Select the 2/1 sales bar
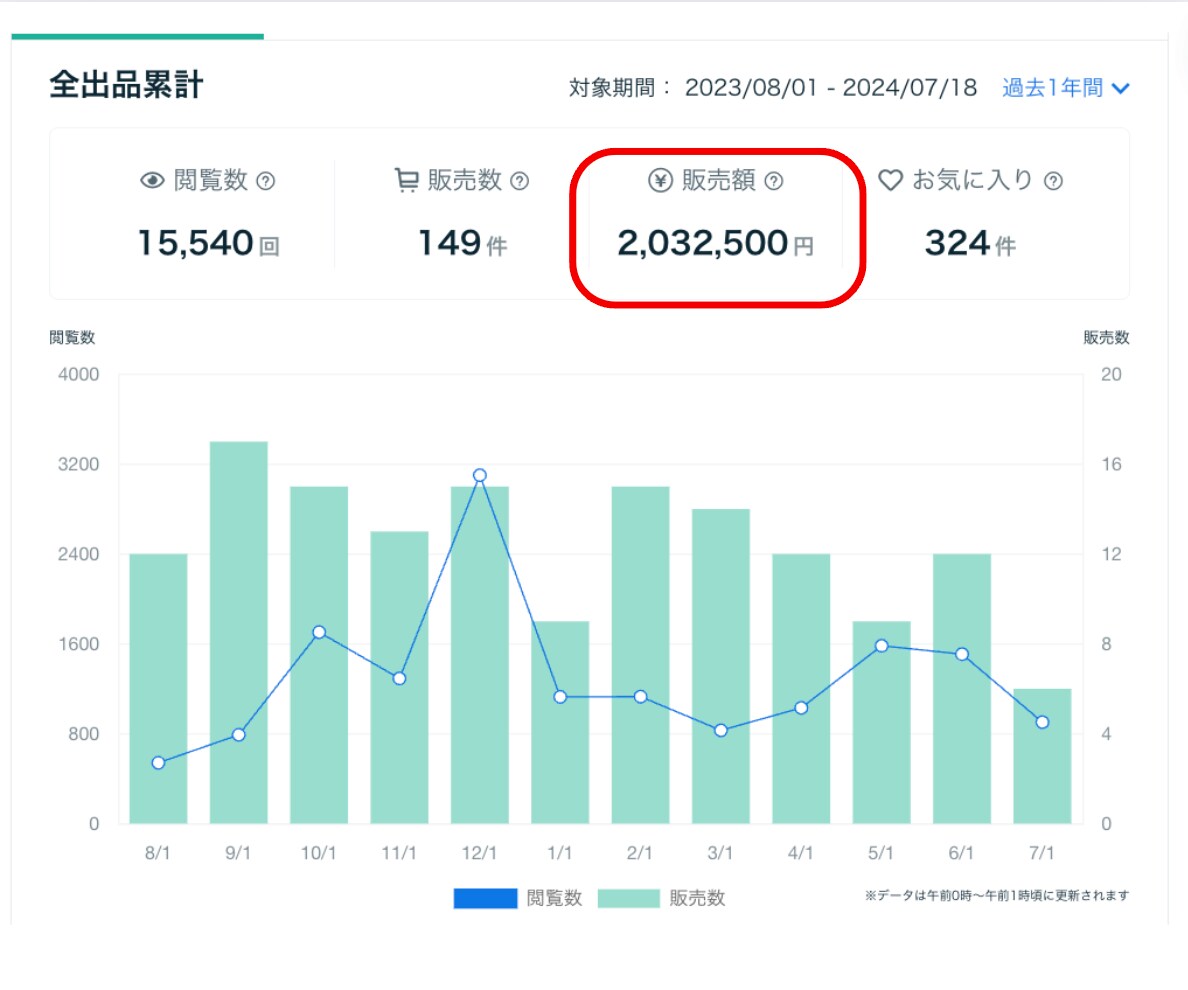Image resolution: width=1188 pixels, height=990 pixels. [x=640, y=655]
